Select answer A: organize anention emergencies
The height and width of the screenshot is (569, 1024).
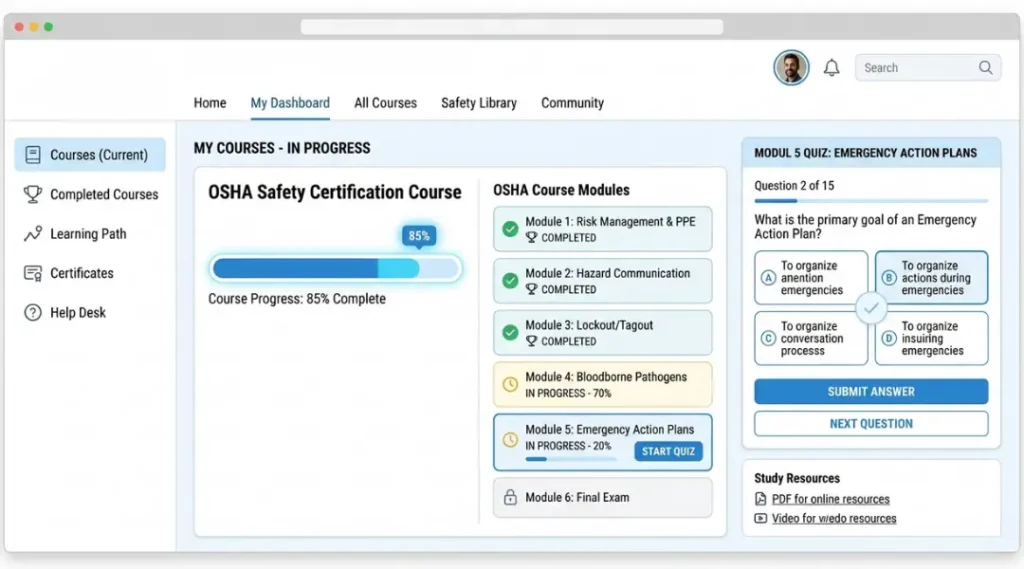click(x=811, y=278)
